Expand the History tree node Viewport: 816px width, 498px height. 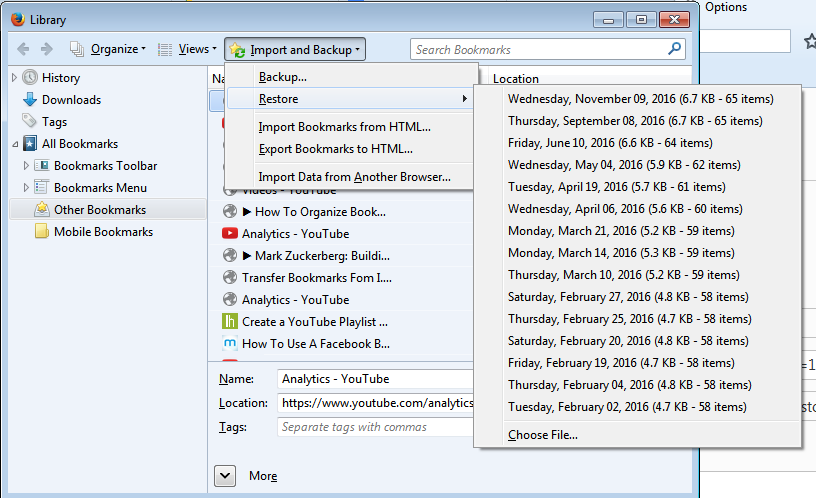pos(14,78)
